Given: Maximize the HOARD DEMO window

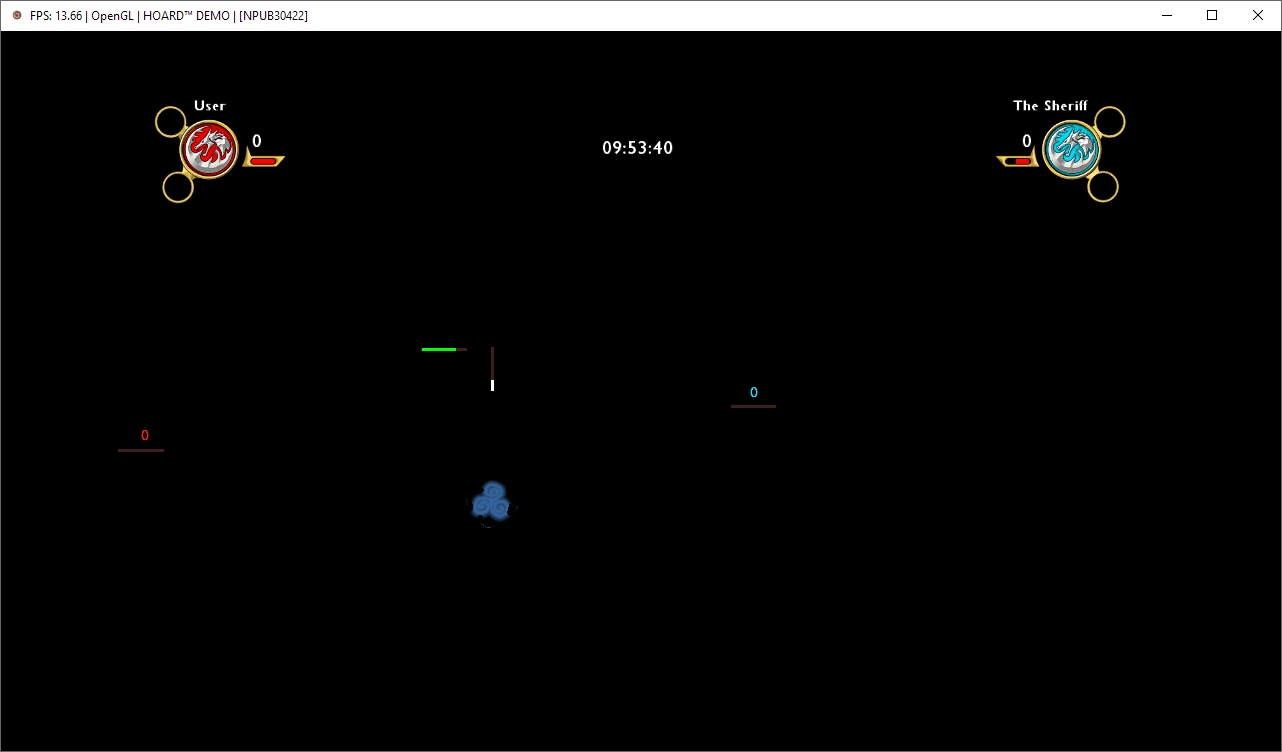Looking at the screenshot, I should (1212, 15).
